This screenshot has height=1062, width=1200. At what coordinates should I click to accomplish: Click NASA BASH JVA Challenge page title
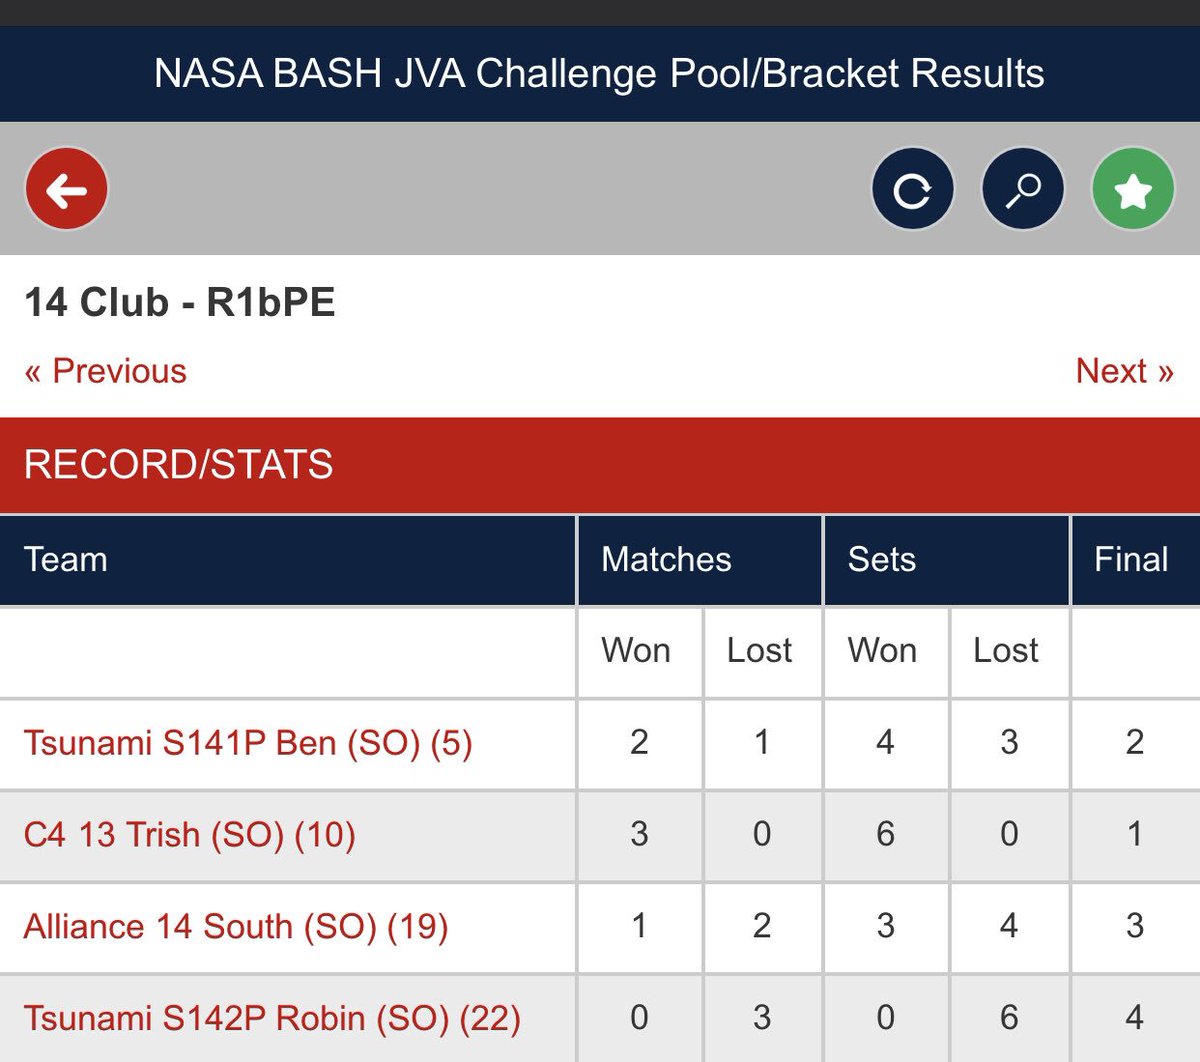pyautogui.click(x=600, y=74)
